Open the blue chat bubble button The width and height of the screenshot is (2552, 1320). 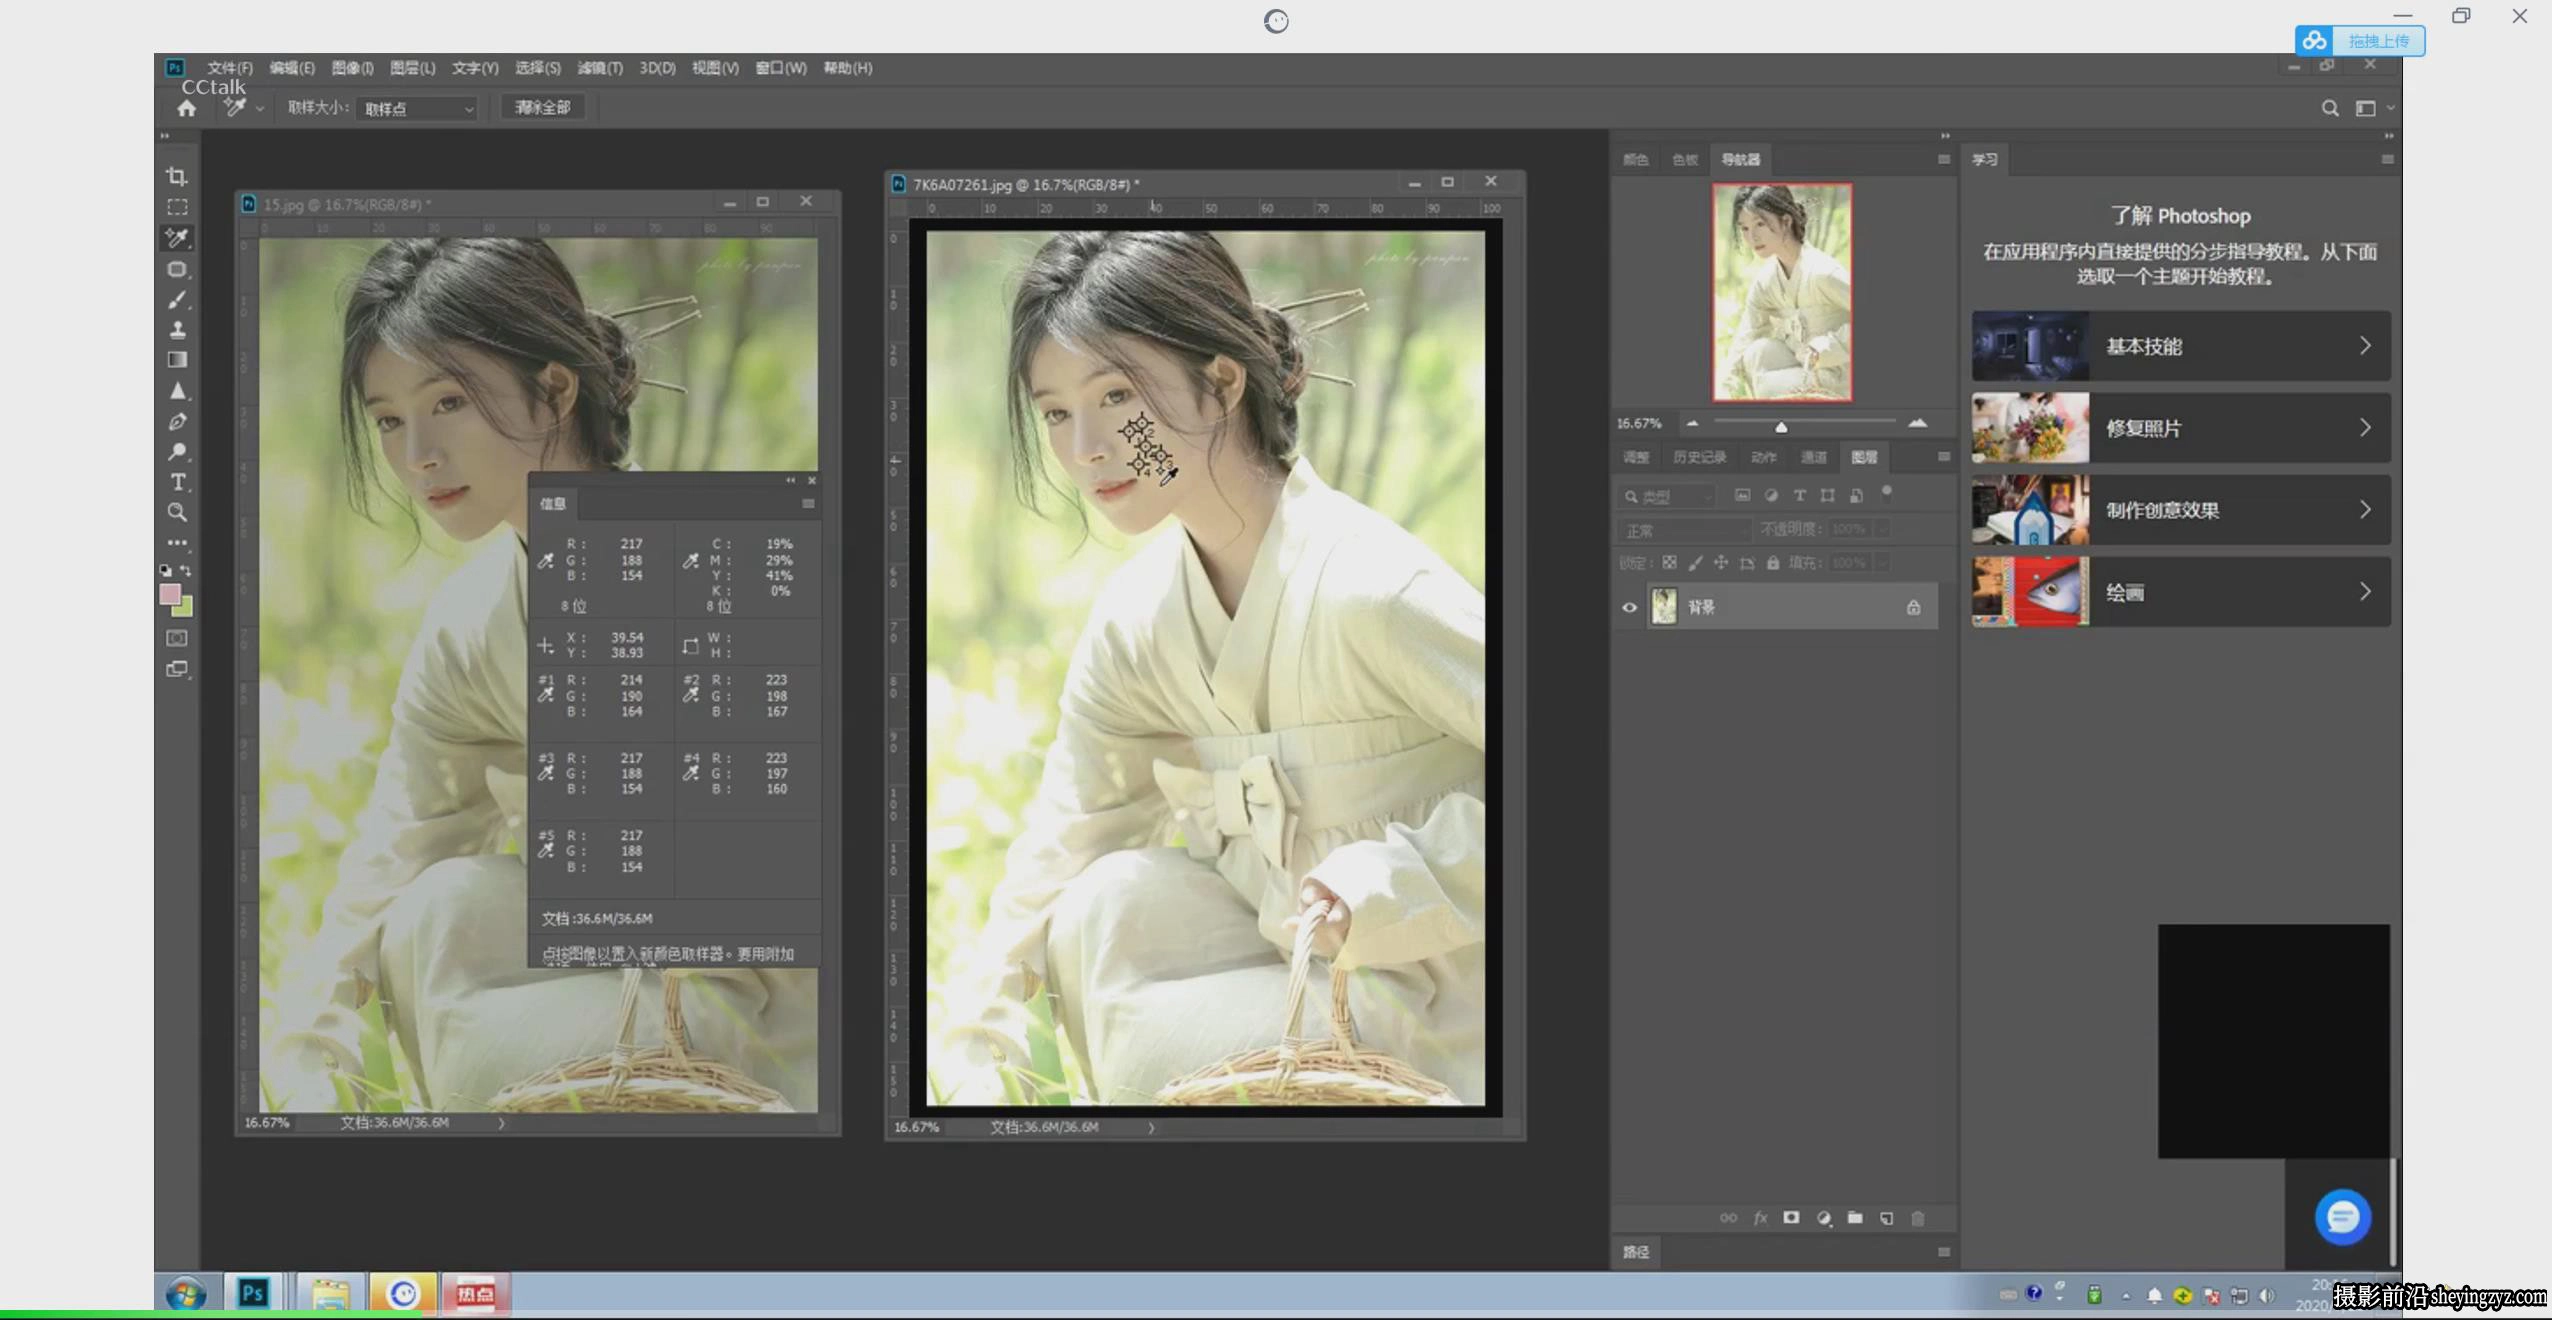pyautogui.click(x=2342, y=1217)
